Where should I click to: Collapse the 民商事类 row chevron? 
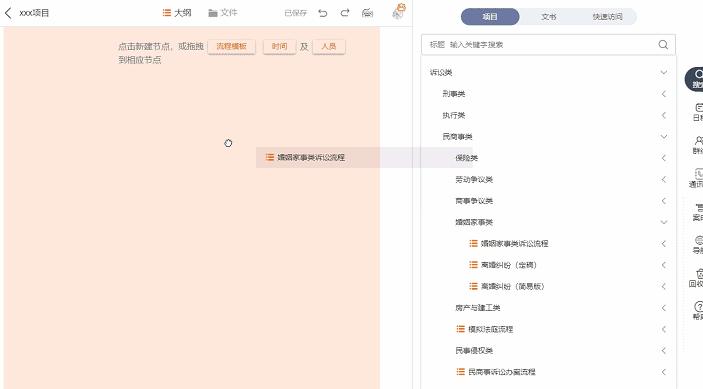(664, 136)
